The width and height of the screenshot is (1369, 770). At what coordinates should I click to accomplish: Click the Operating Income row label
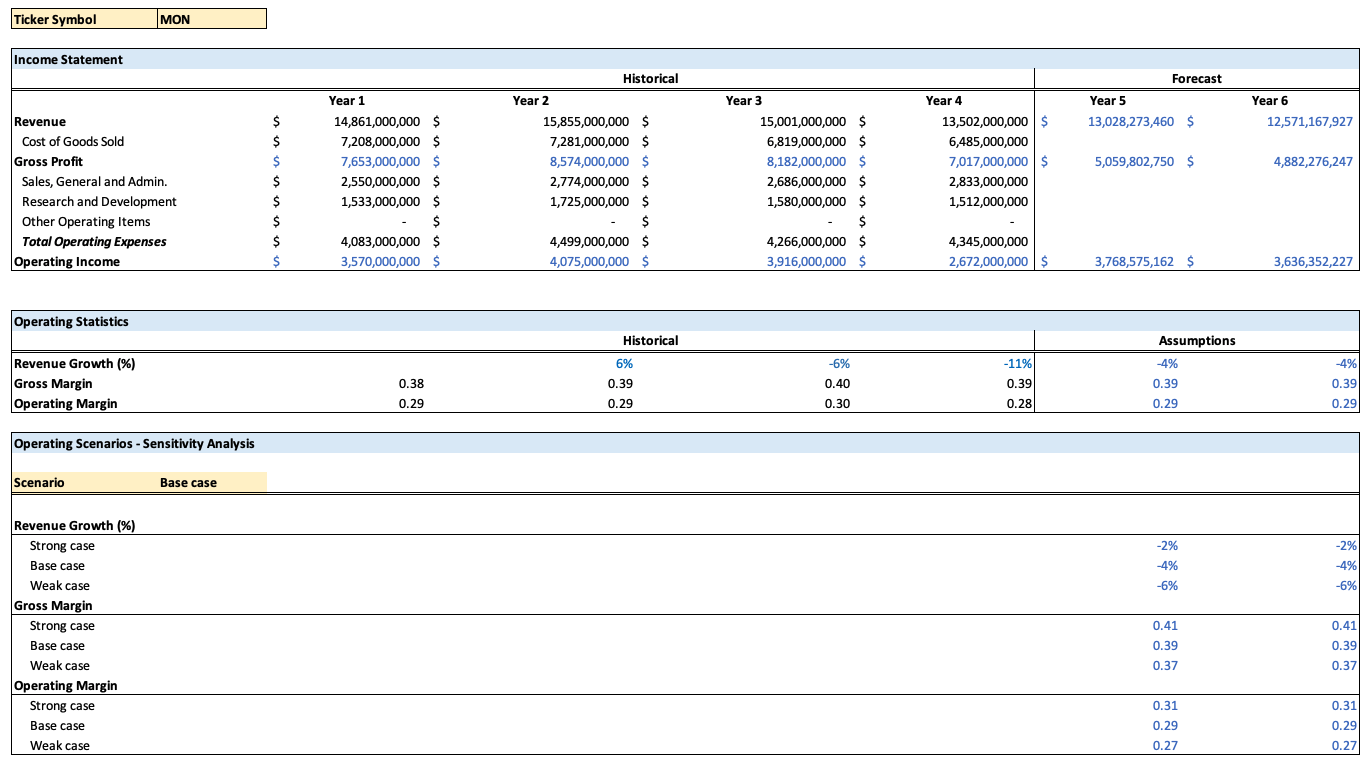[x=67, y=261]
